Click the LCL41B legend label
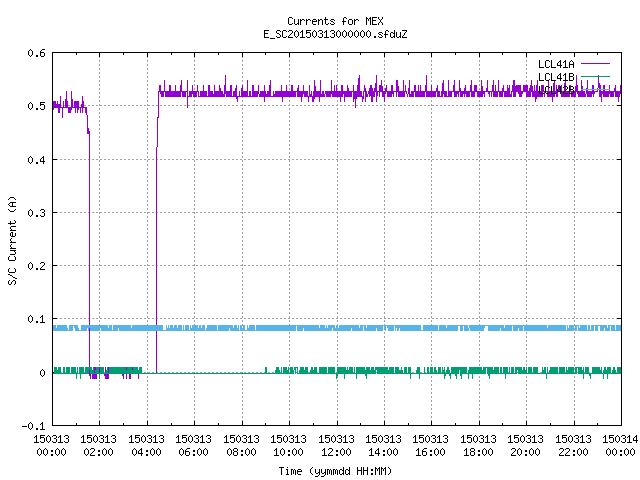This screenshot has width=640, height=480. [x=556, y=77]
